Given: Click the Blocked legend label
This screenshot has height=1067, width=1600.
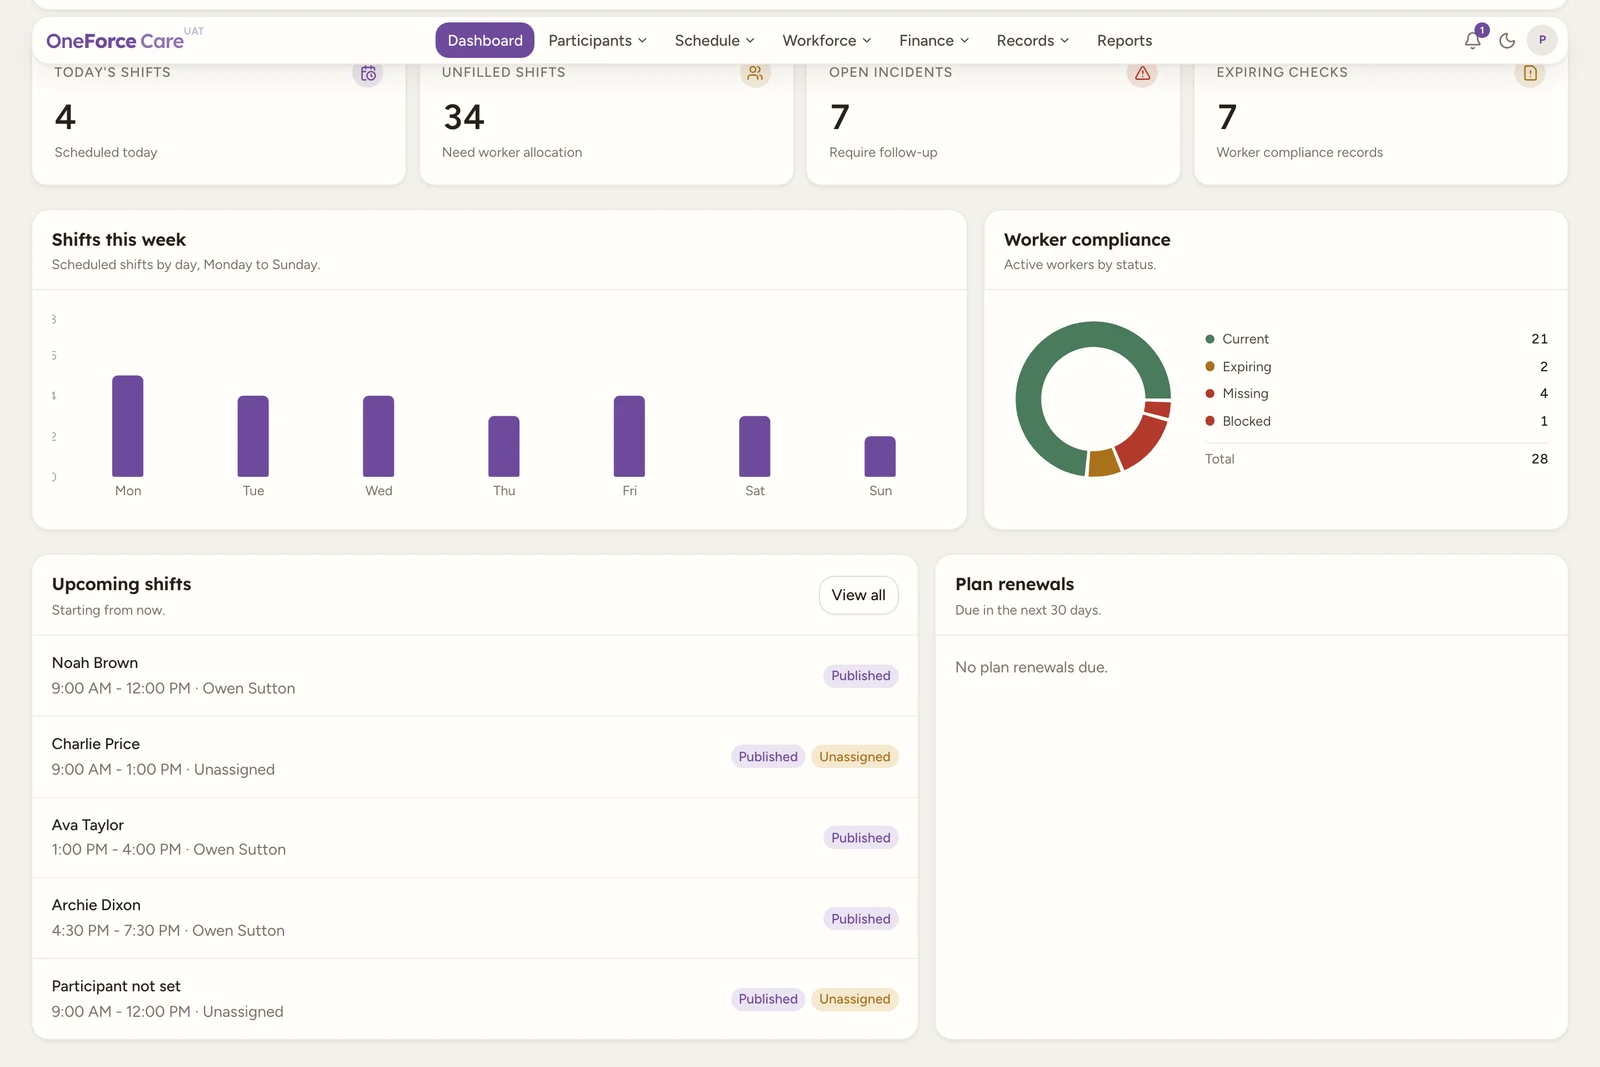Looking at the screenshot, I should click(x=1246, y=421).
